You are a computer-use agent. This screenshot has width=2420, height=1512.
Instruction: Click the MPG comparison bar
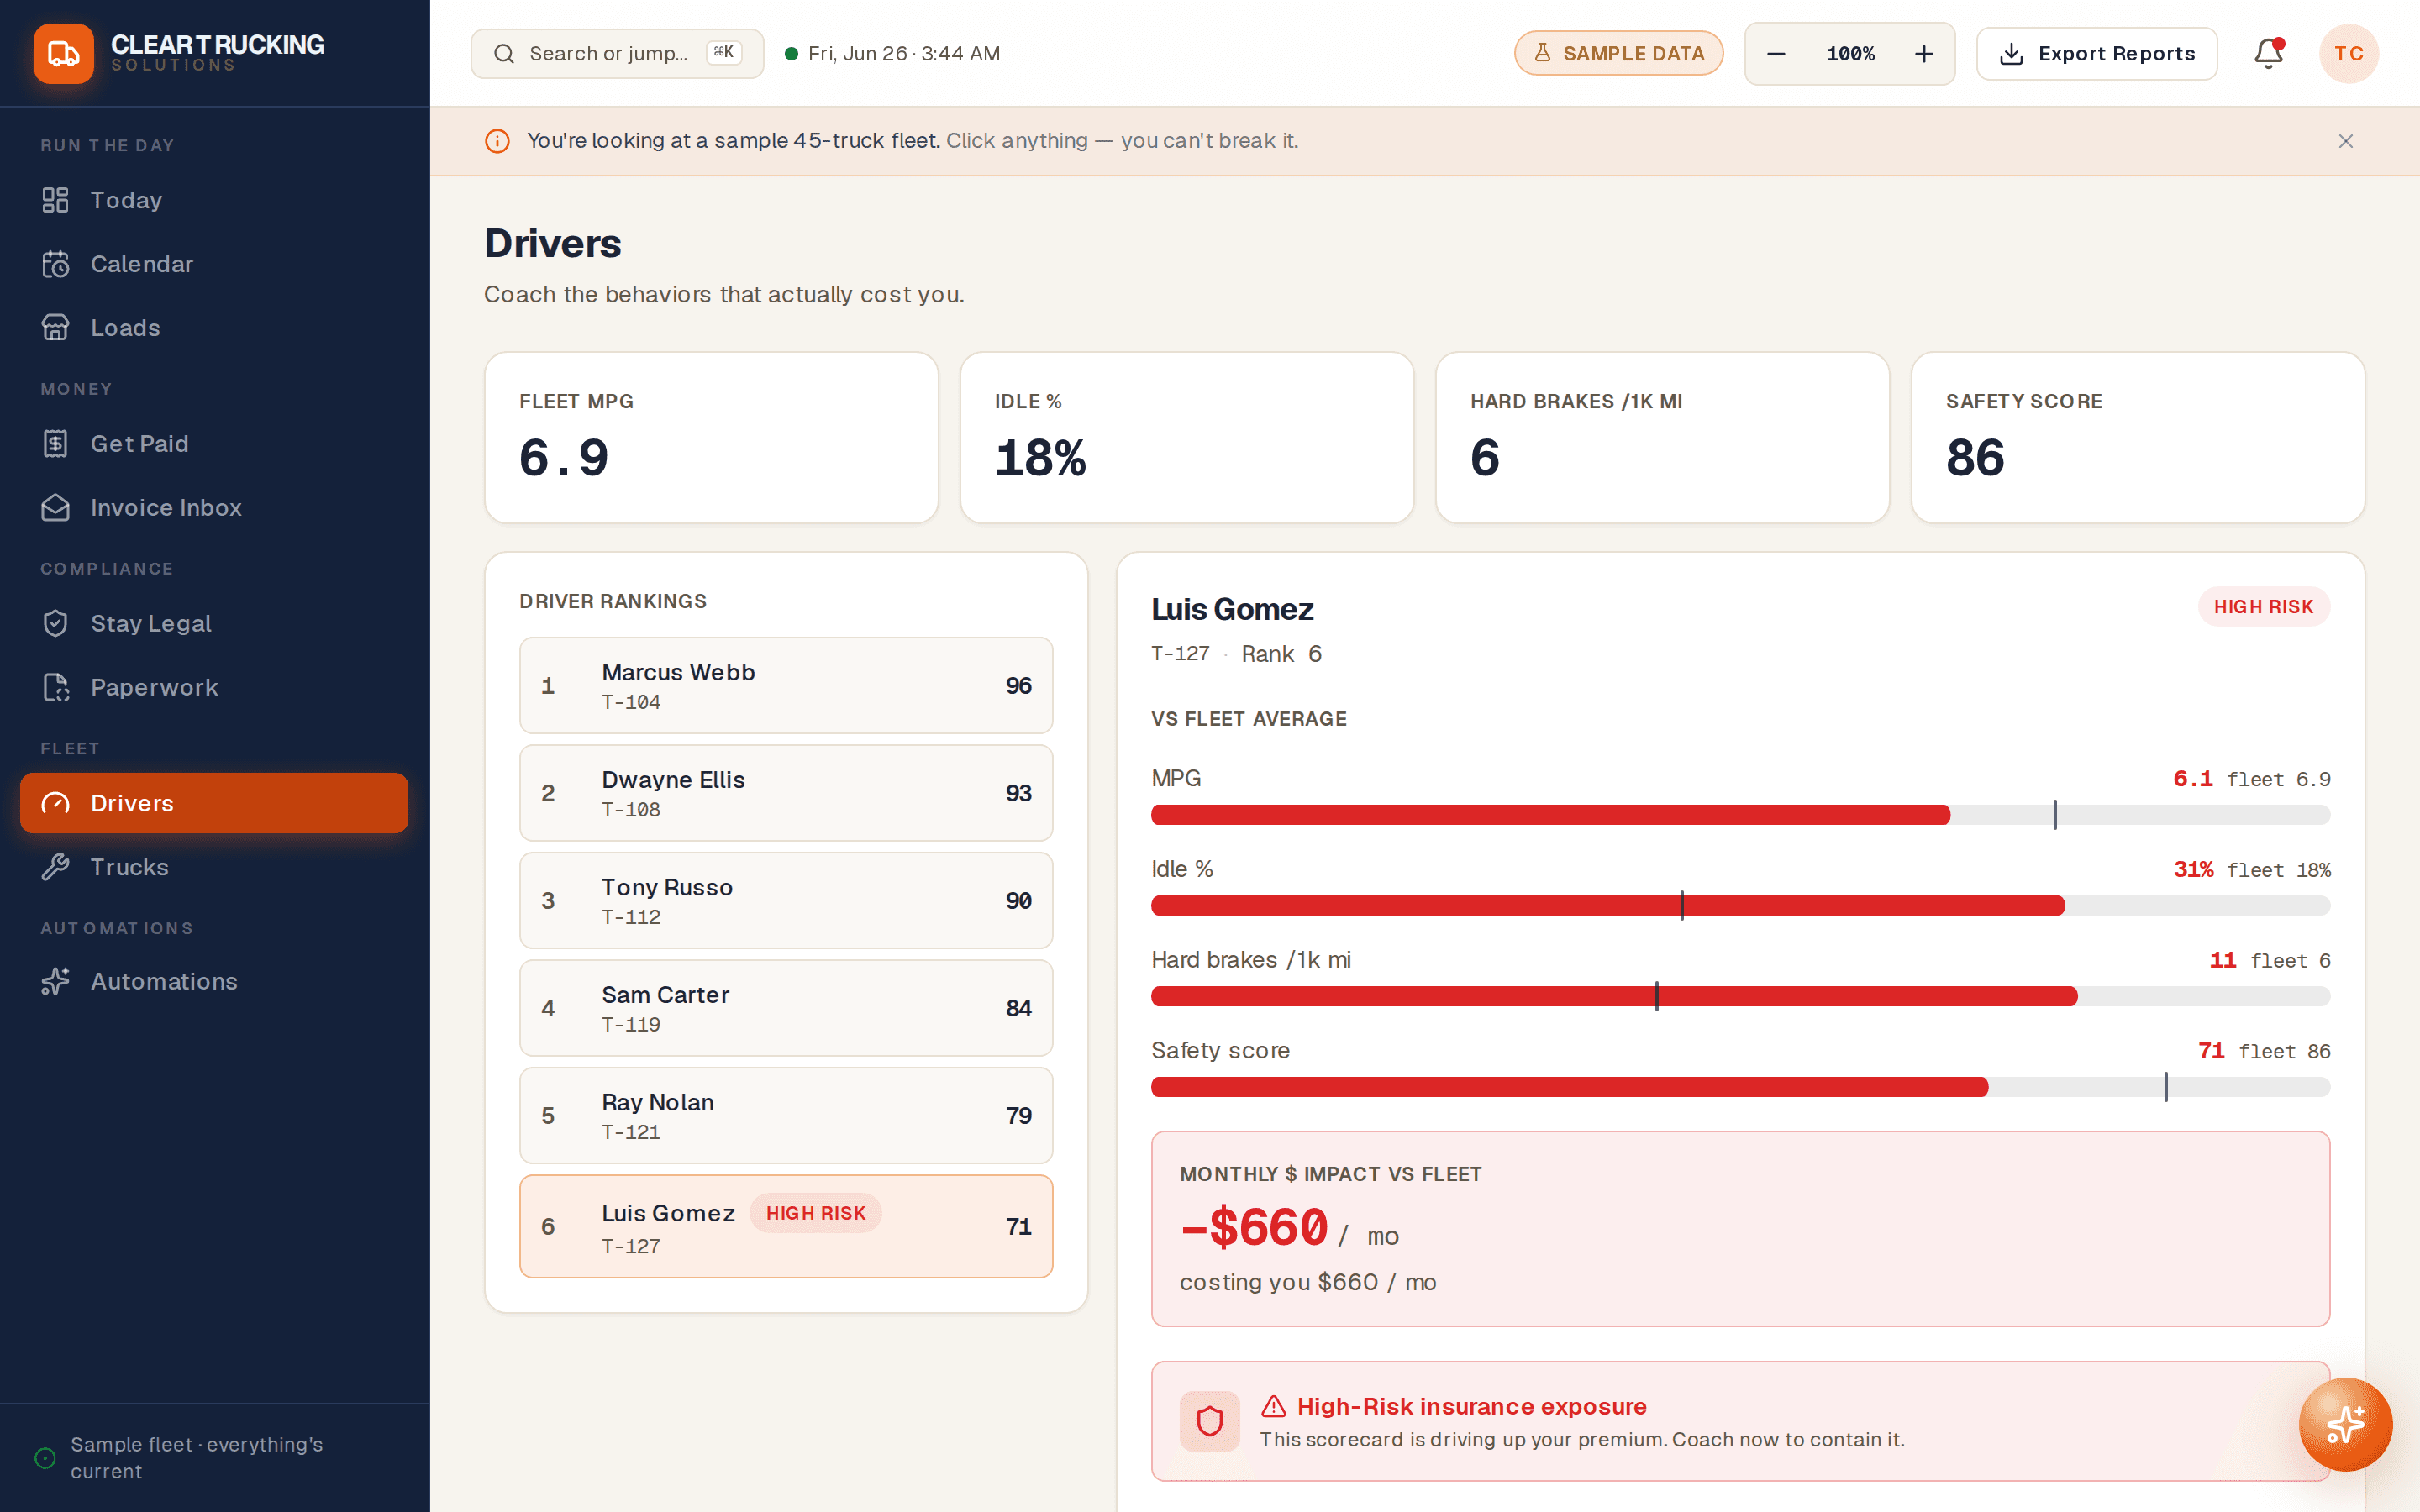click(1740, 815)
